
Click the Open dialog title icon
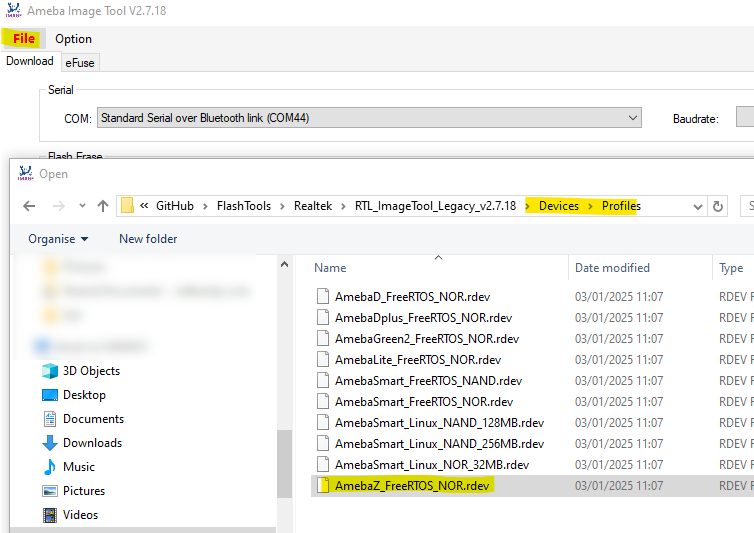[x=25, y=173]
